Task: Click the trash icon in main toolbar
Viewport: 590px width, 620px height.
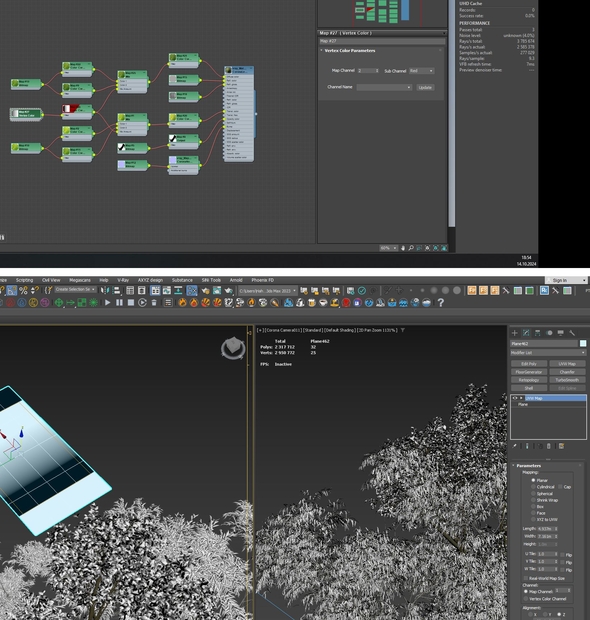Action: (154, 303)
